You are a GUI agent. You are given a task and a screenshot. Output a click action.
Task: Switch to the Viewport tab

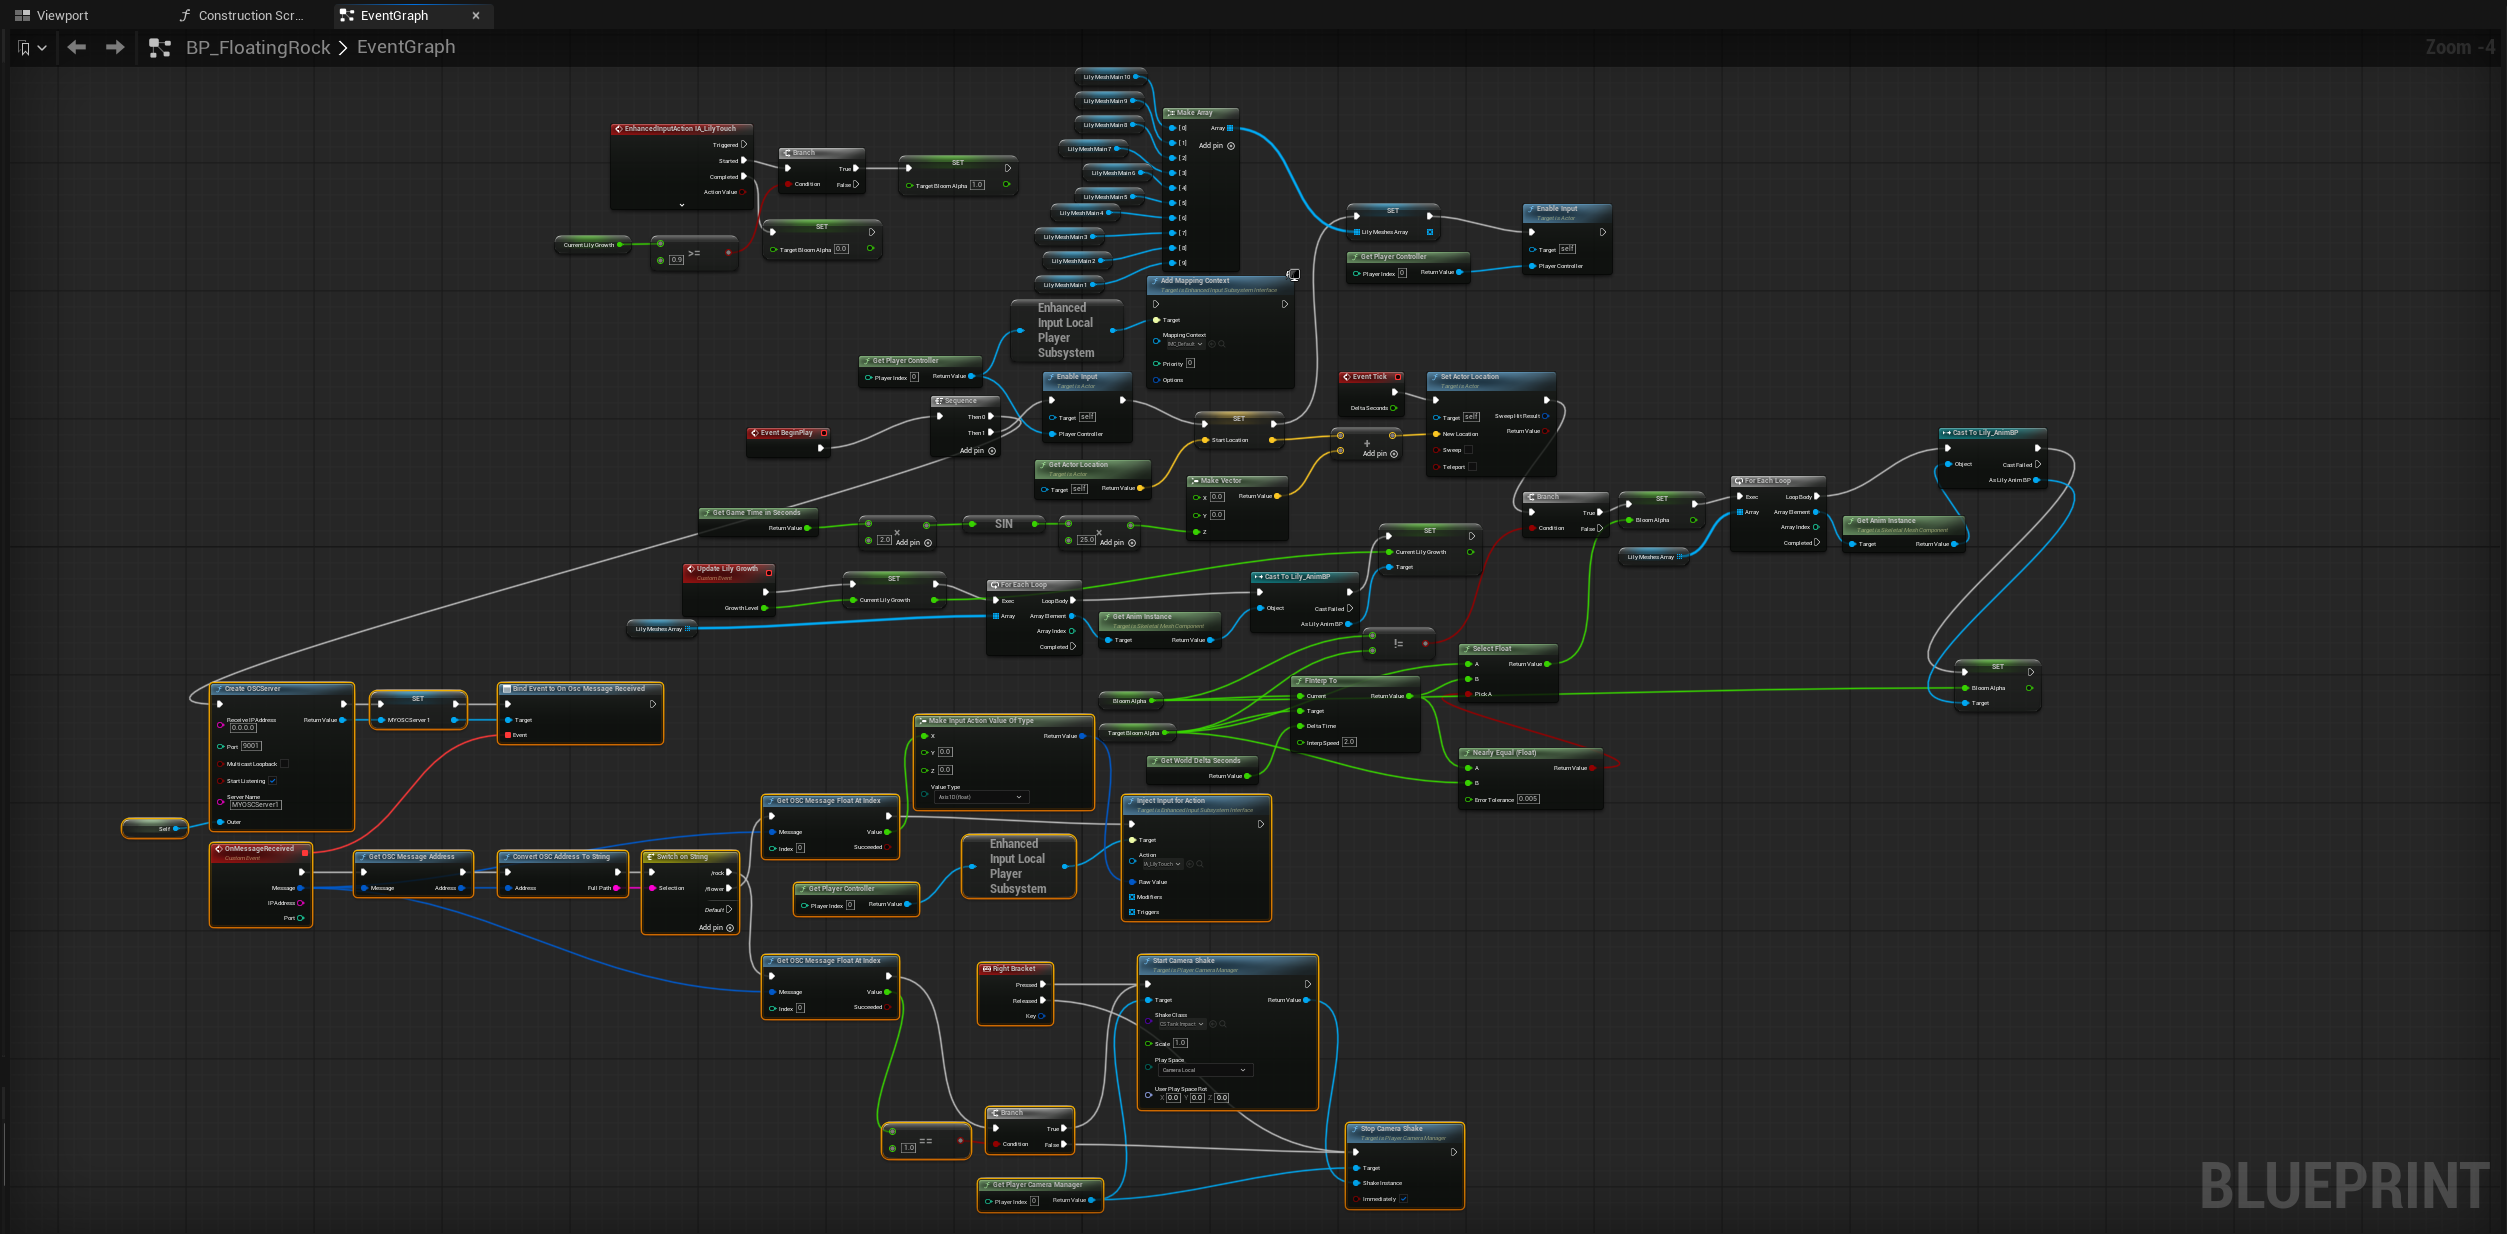click(x=52, y=16)
